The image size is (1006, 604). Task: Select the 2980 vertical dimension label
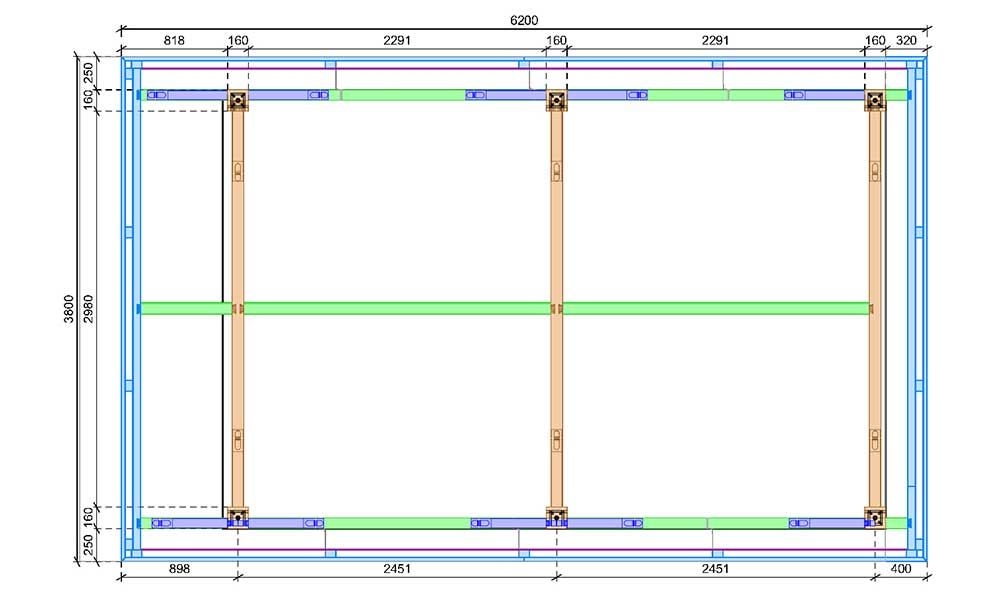[x=89, y=309]
